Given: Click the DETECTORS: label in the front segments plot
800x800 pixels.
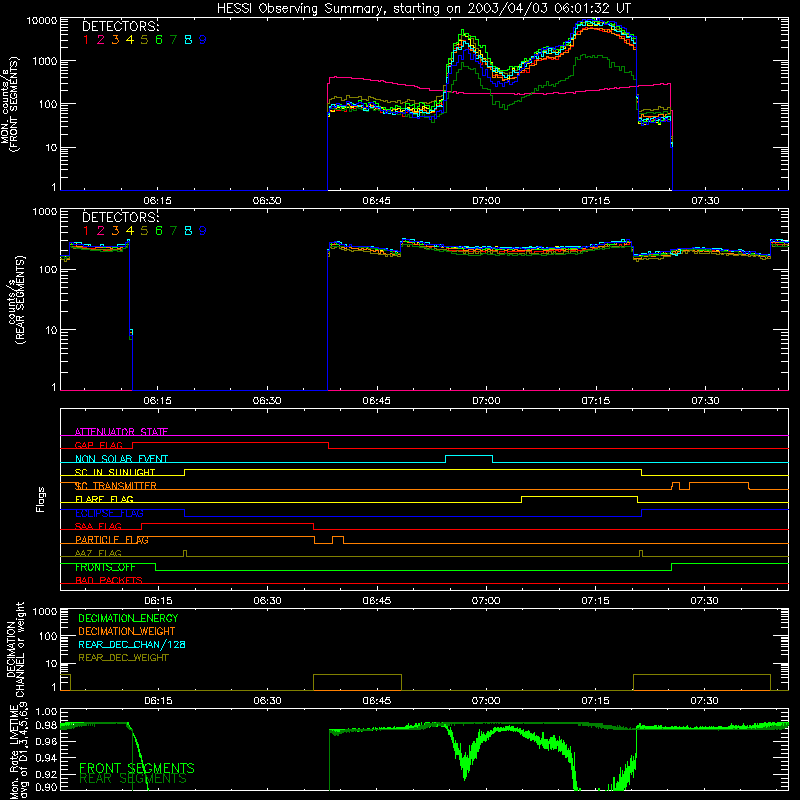Looking at the screenshot, I should pyautogui.click(x=120, y=27).
